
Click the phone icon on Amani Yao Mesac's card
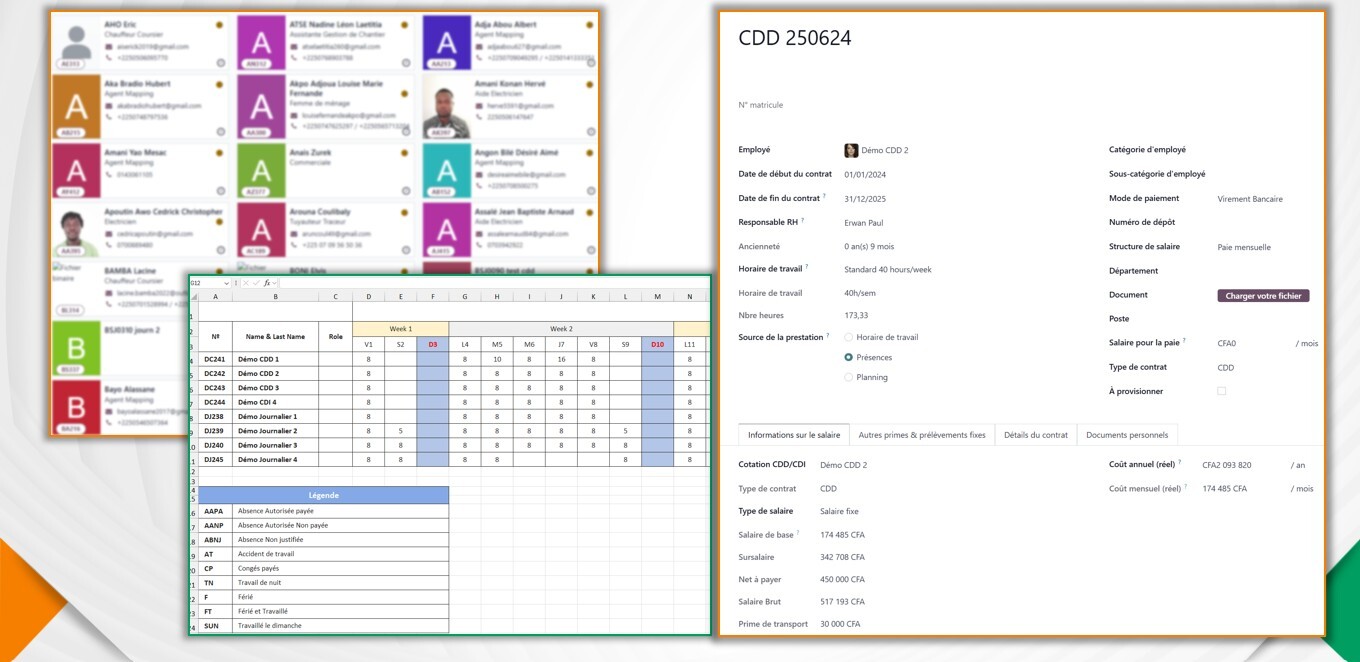(109, 174)
